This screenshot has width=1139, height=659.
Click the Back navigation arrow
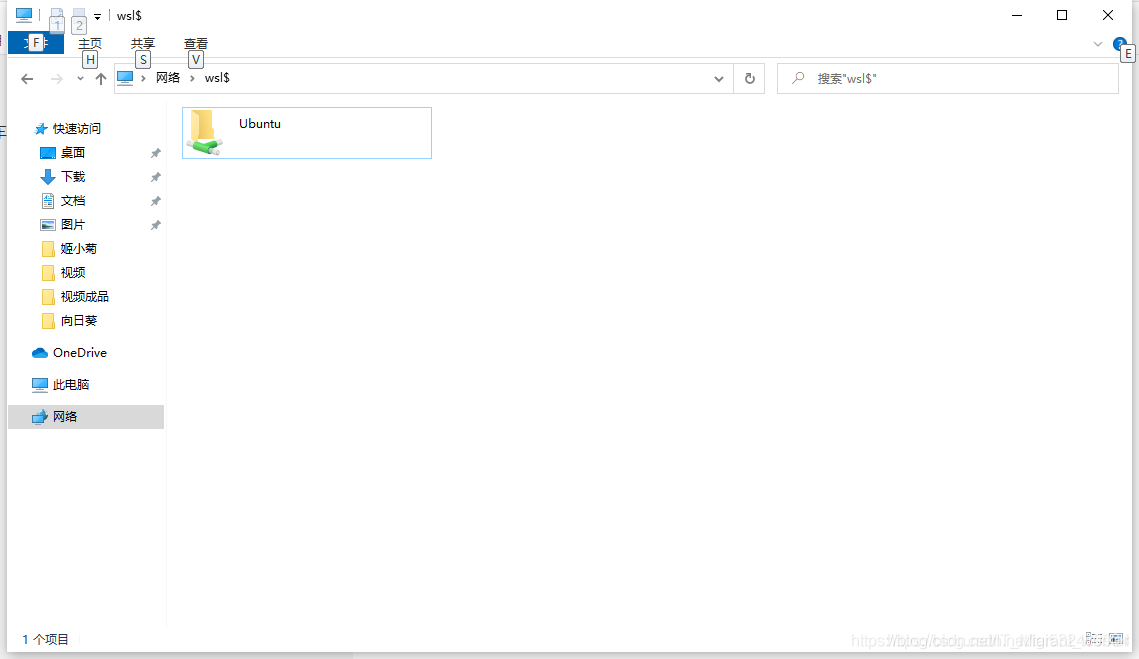pyautogui.click(x=27, y=78)
